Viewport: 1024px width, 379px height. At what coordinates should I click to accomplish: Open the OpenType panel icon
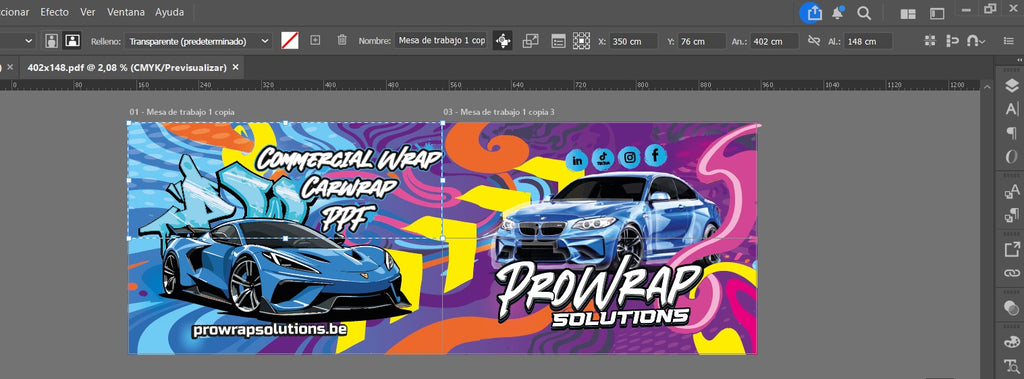point(1012,157)
